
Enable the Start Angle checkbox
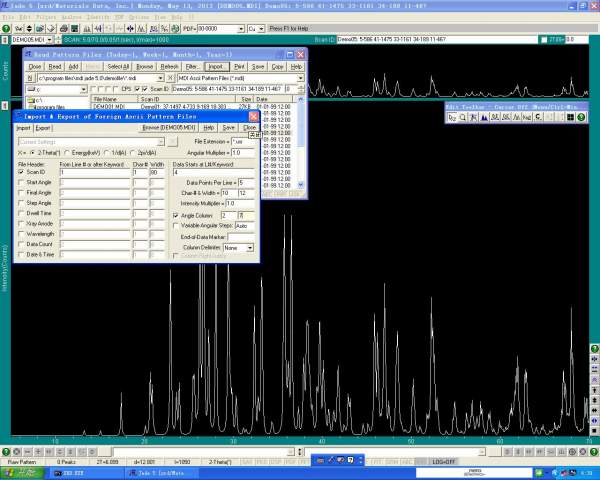tap(21, 182)
